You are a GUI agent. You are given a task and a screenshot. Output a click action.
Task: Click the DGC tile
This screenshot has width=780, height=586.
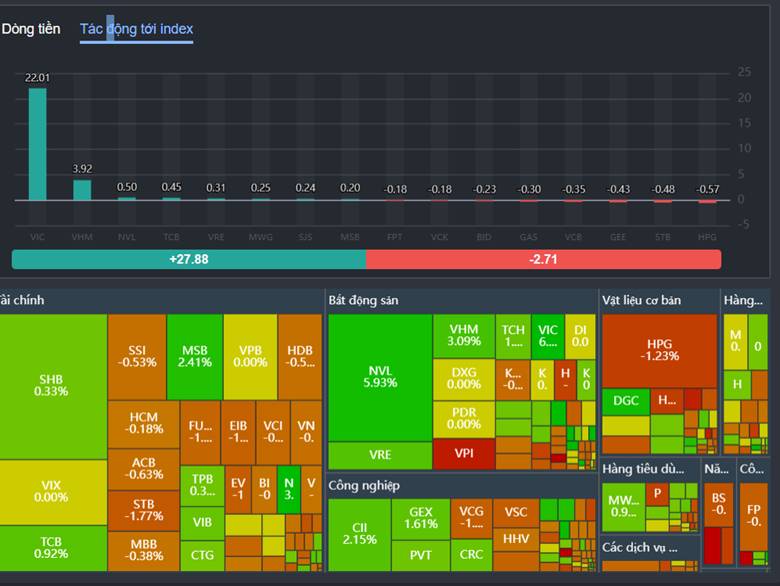pos(626,401)
